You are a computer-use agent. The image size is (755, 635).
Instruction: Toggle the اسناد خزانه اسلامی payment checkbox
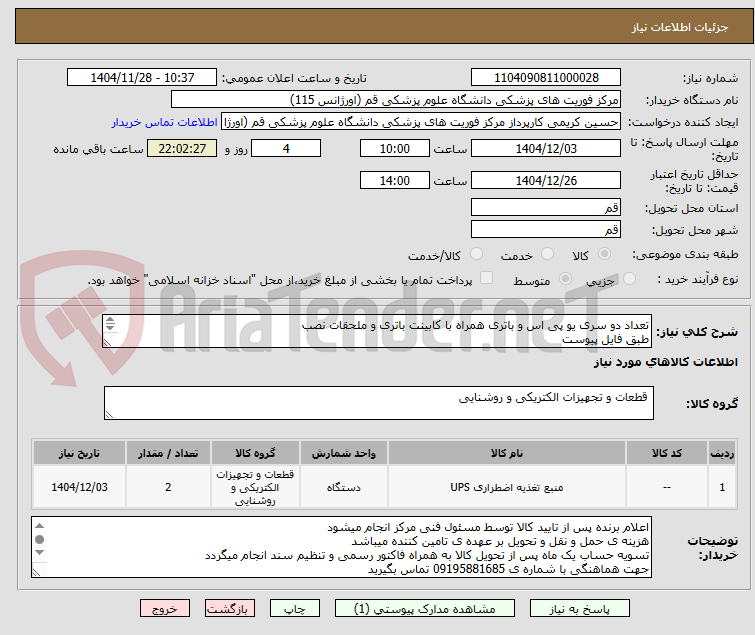pos(487,278)
